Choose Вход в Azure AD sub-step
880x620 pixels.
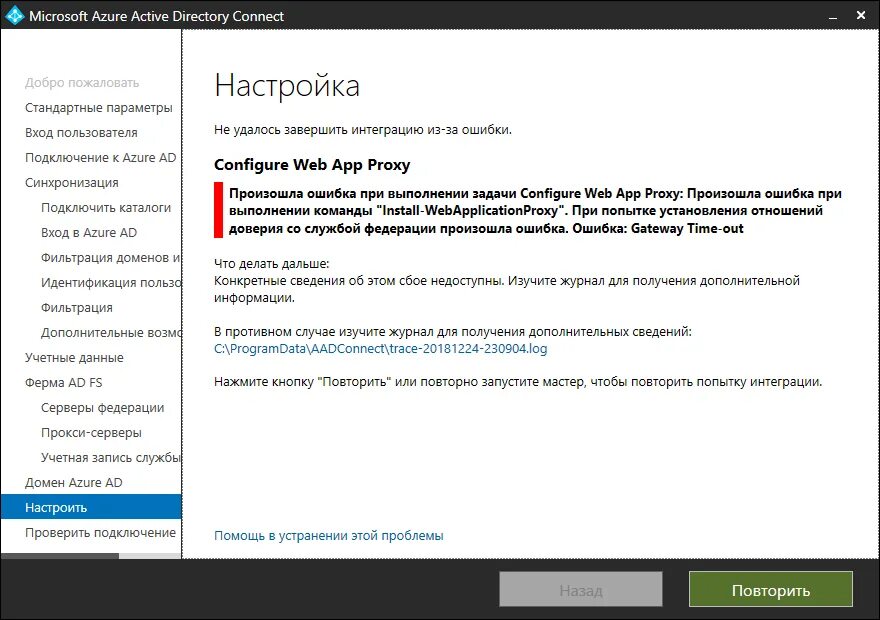point(89,232)
